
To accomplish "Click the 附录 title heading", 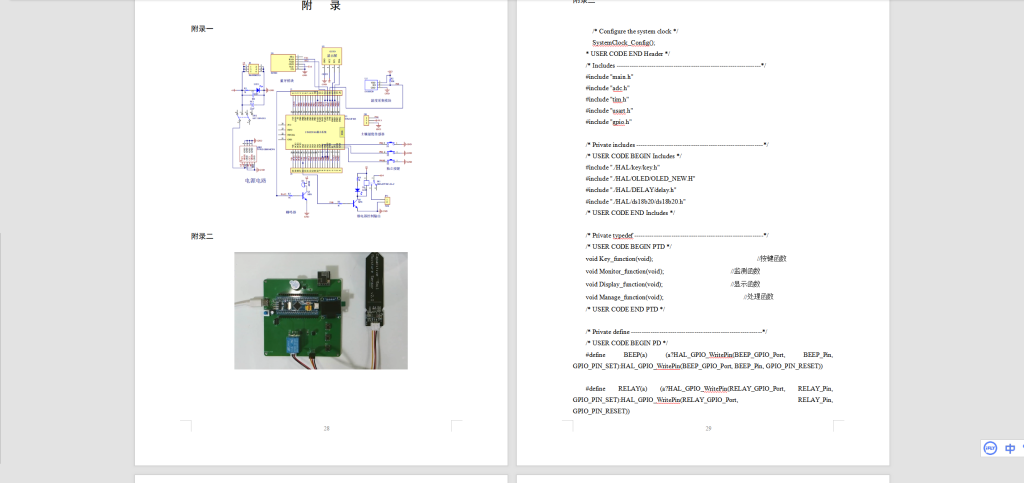I will click(321, 6).
